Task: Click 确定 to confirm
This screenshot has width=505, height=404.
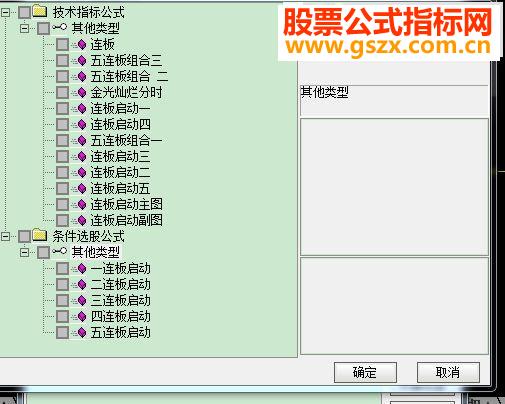Action: [365, 372]
